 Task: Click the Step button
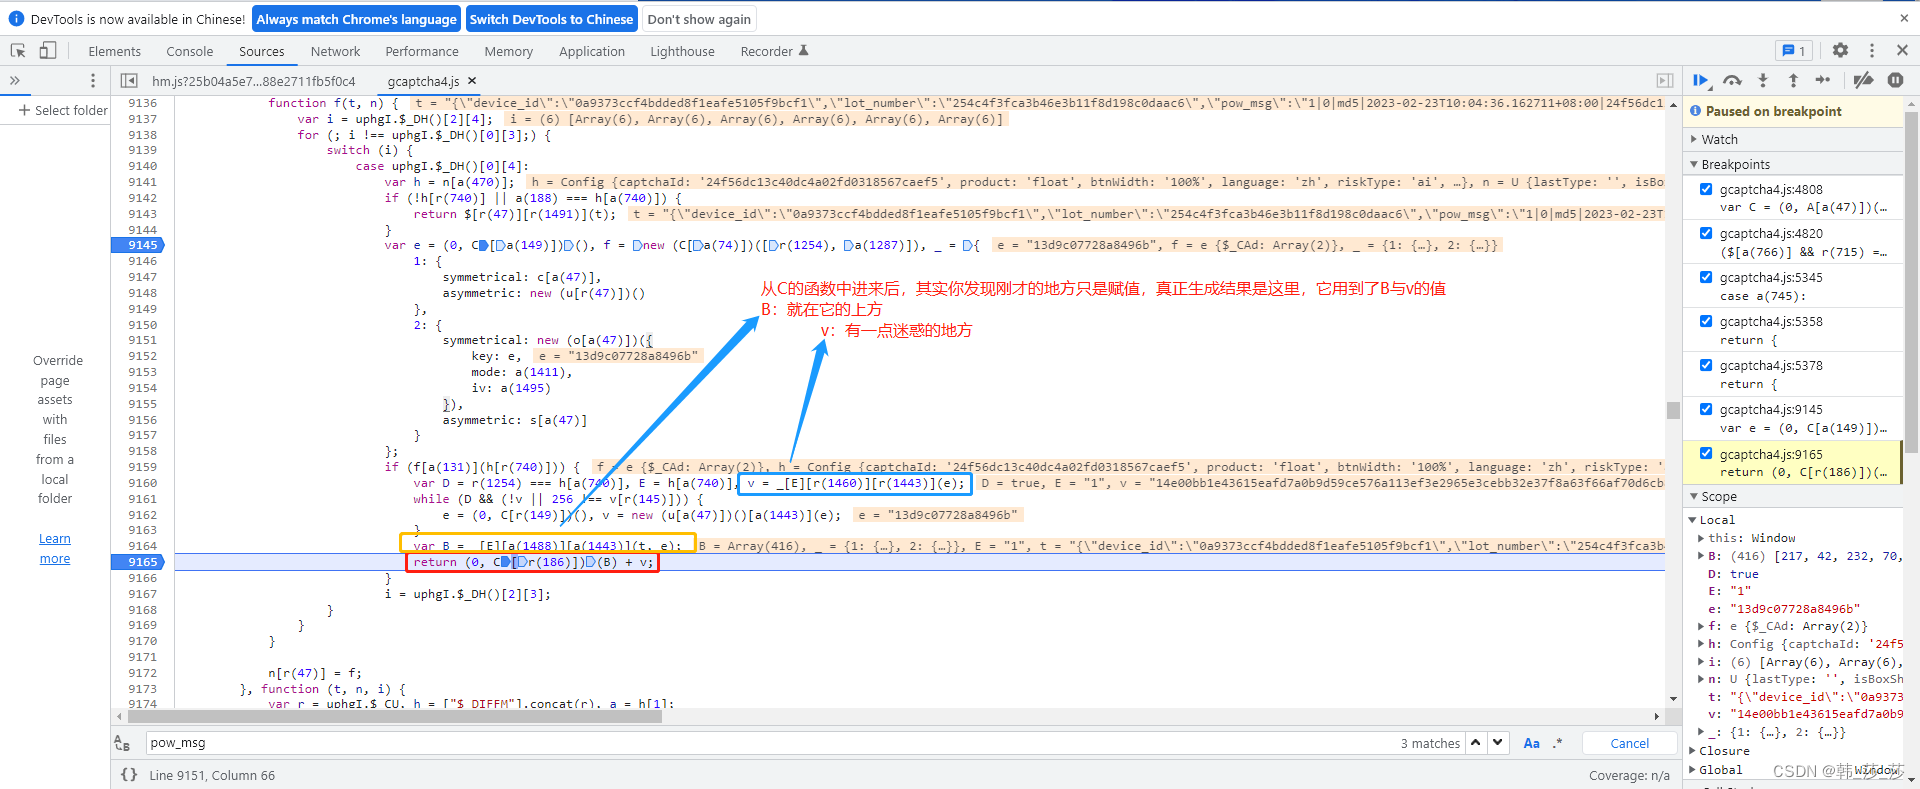[1823, 80]
